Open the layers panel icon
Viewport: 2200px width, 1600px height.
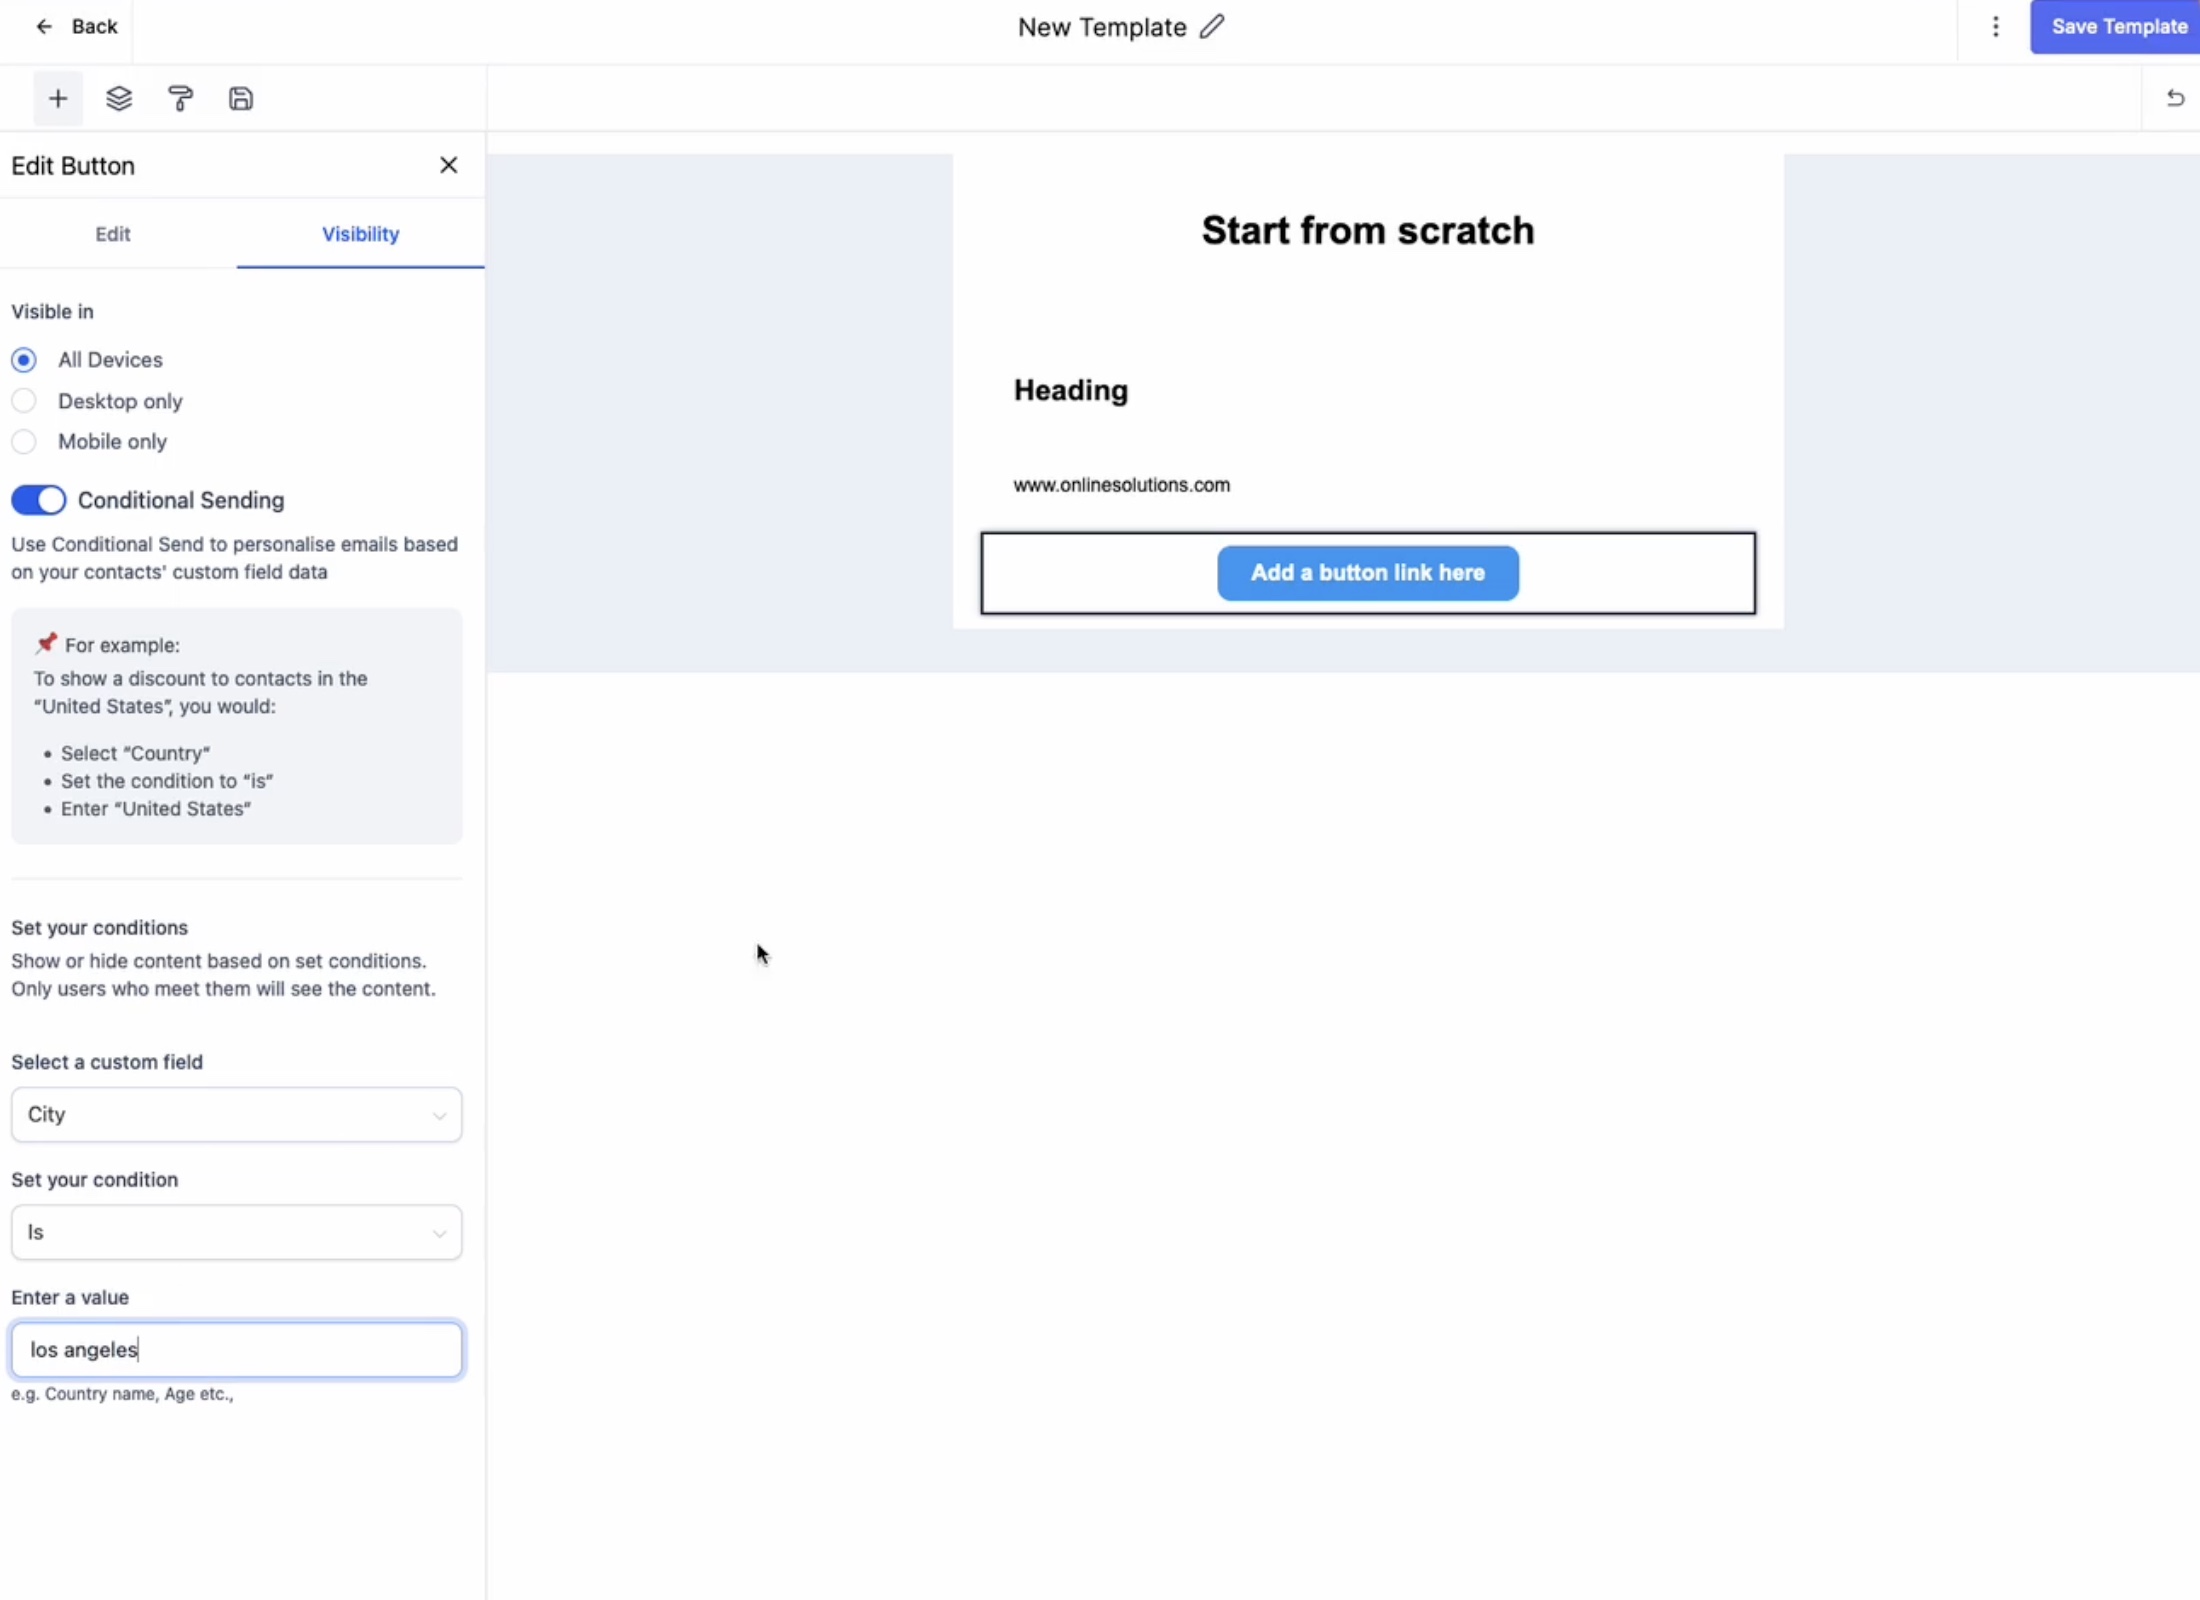[x=119, y=98]
